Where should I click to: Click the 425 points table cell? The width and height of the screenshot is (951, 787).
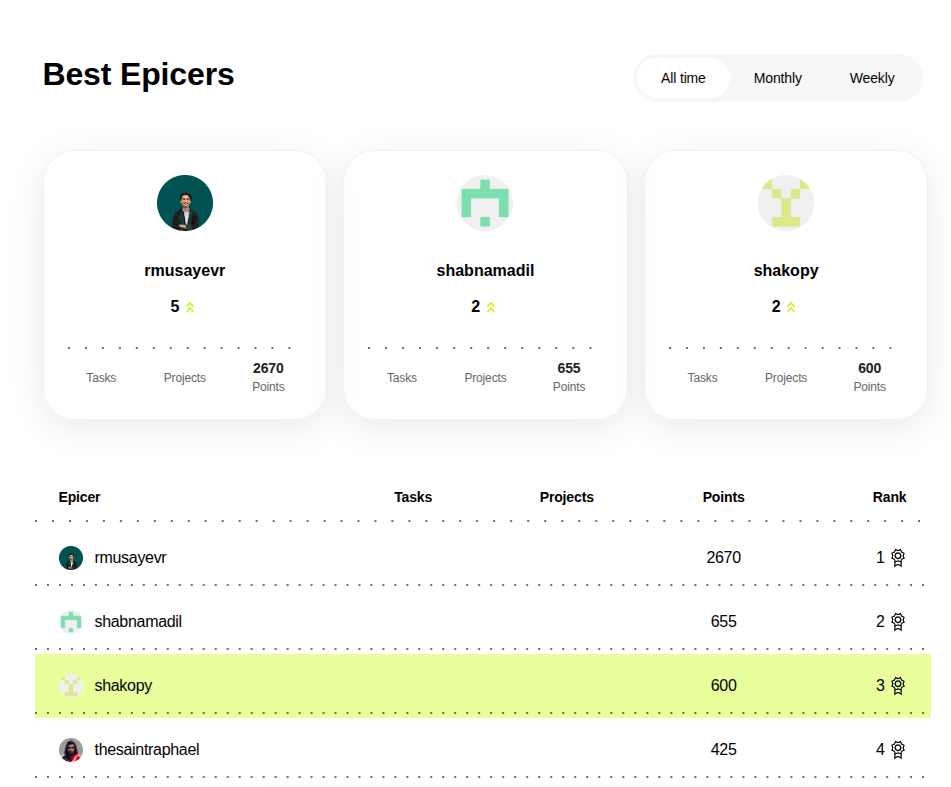point(724,750)
